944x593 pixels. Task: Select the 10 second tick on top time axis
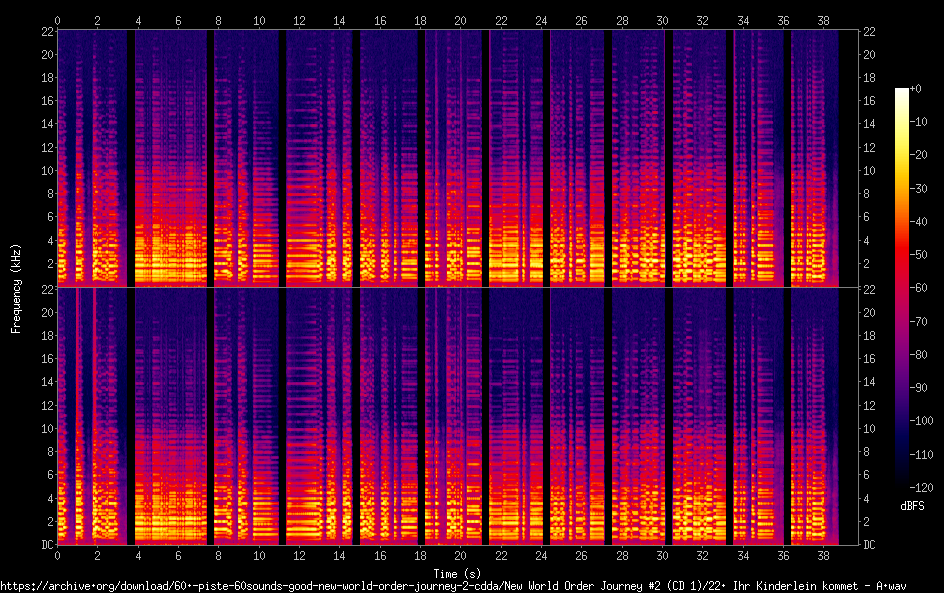pyautogui.click(x=259, y=20)
